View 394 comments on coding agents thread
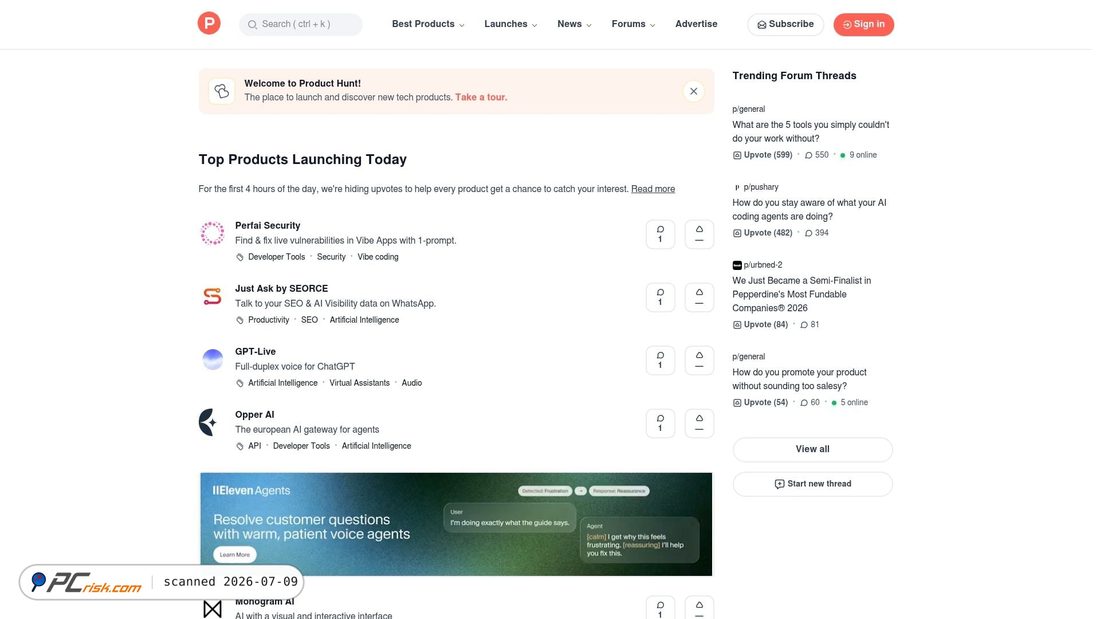 pos(817,233)
